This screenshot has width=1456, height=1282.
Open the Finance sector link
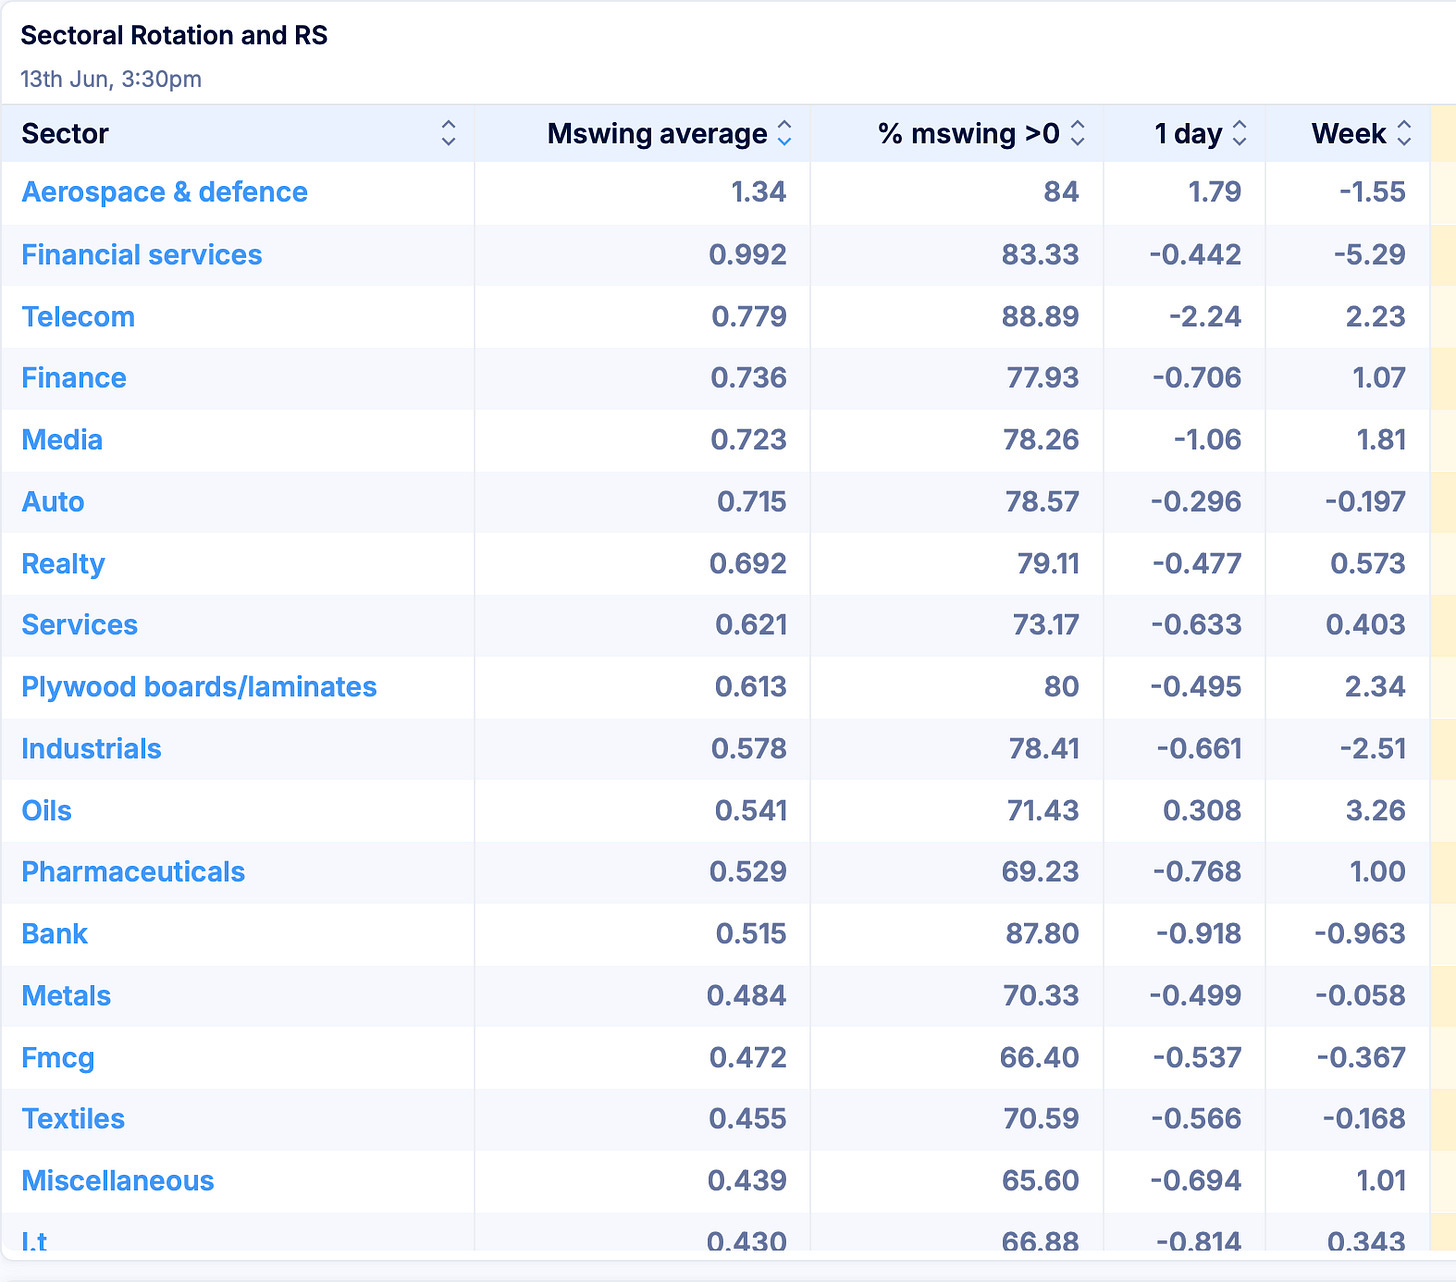74,378
